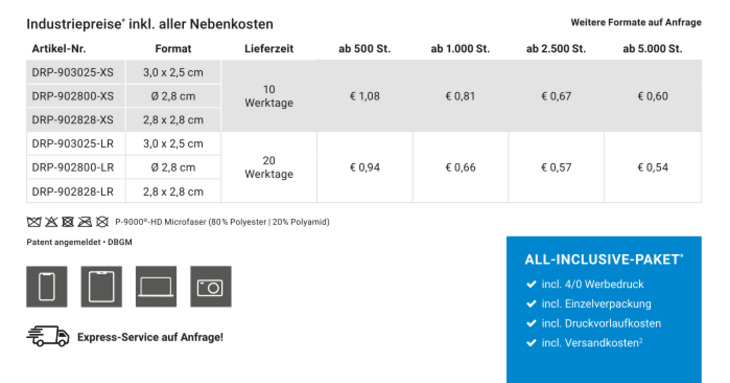Click checkmark beside incl. Versandkosten
The image size is (730, 383).
(x=531, y=343)
